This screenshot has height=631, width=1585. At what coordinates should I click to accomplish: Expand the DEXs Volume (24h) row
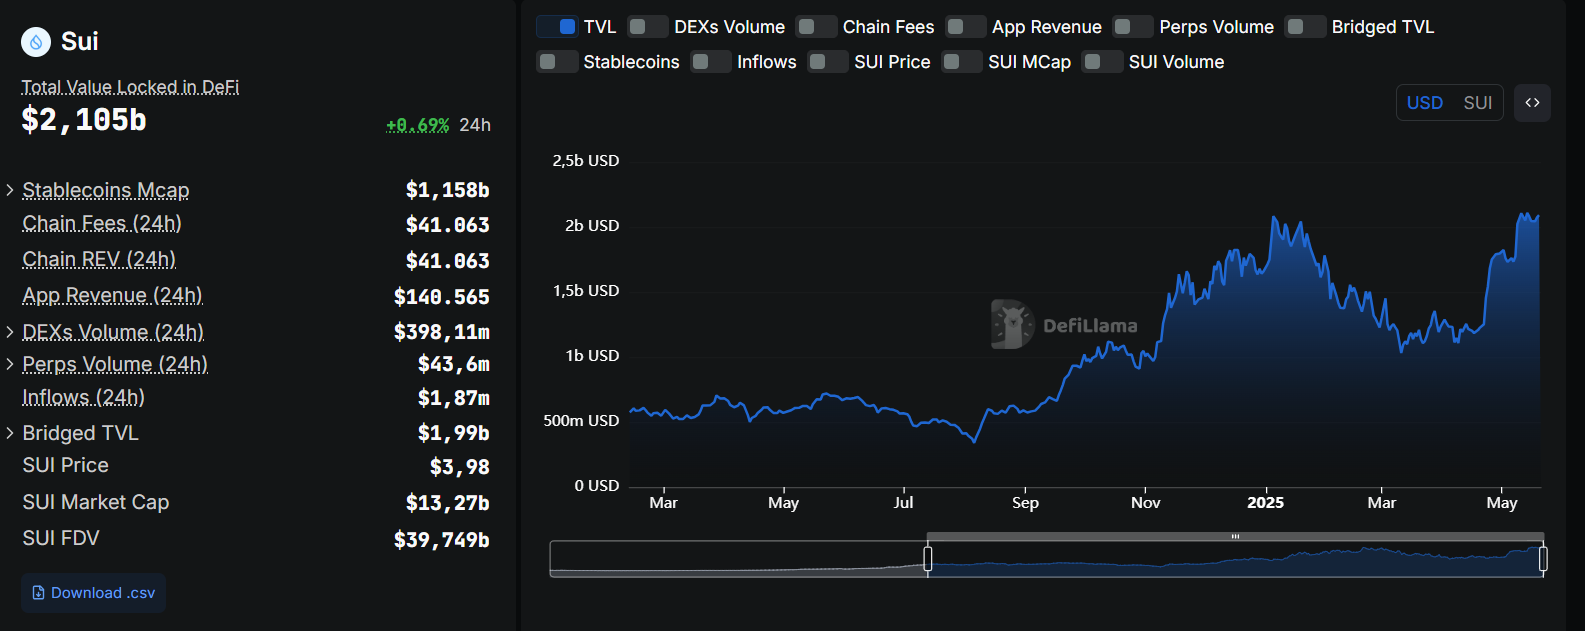(10, 332)
